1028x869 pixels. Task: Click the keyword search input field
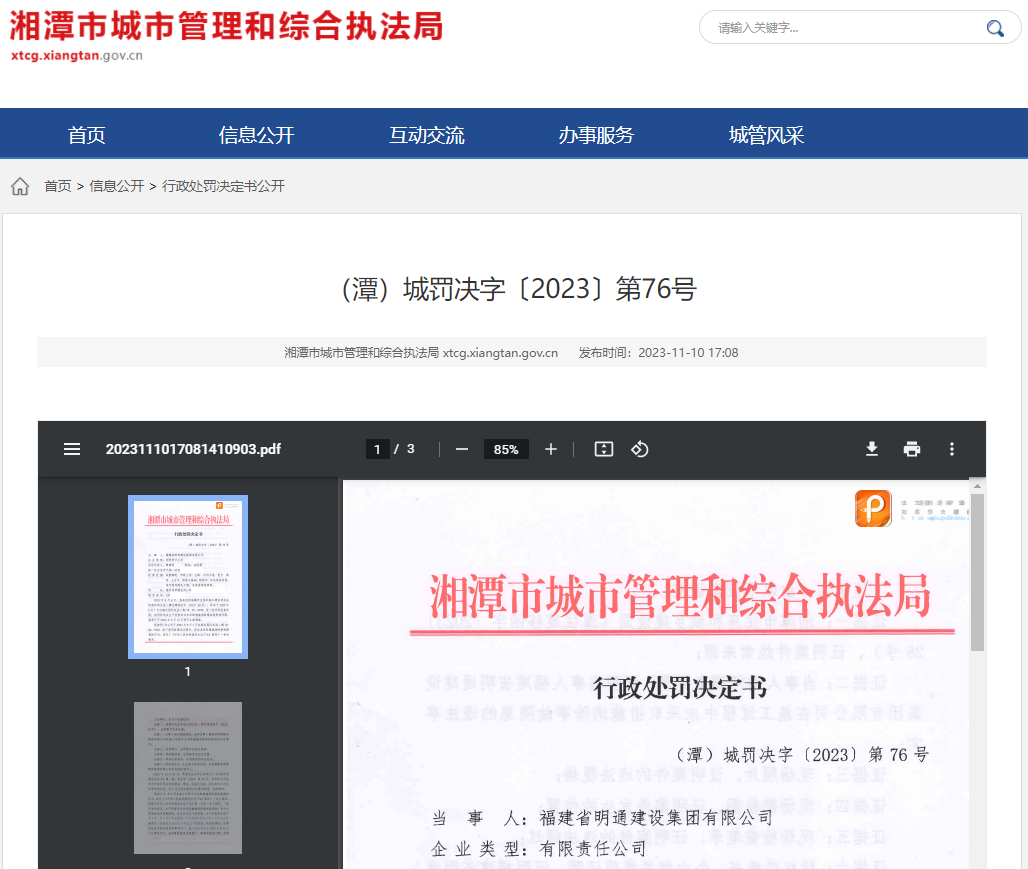tap(840, 28)
